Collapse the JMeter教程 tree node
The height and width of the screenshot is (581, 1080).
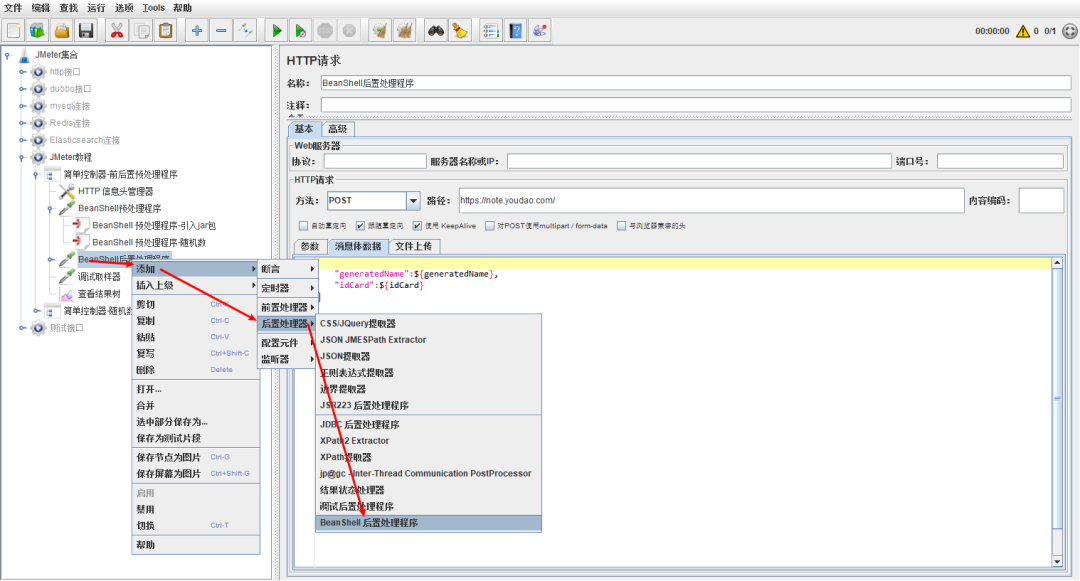(x=22, y=157)
